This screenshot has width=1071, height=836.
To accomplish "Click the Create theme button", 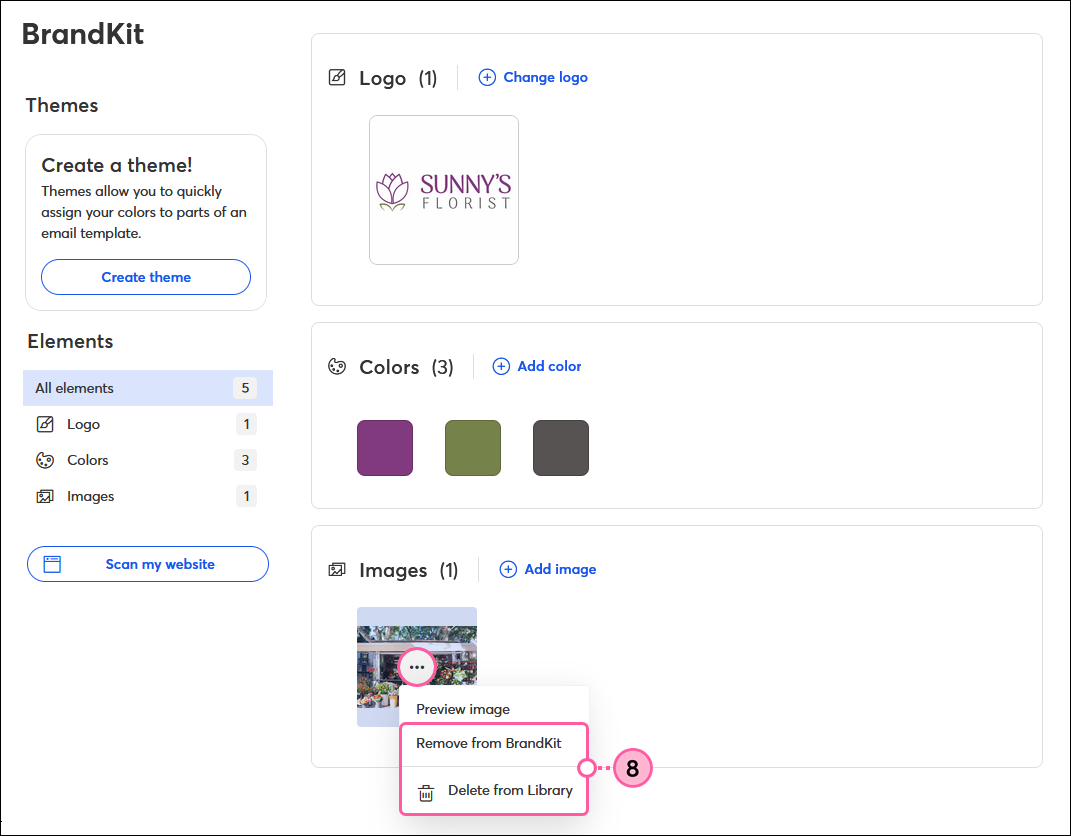I will (146, 277).
